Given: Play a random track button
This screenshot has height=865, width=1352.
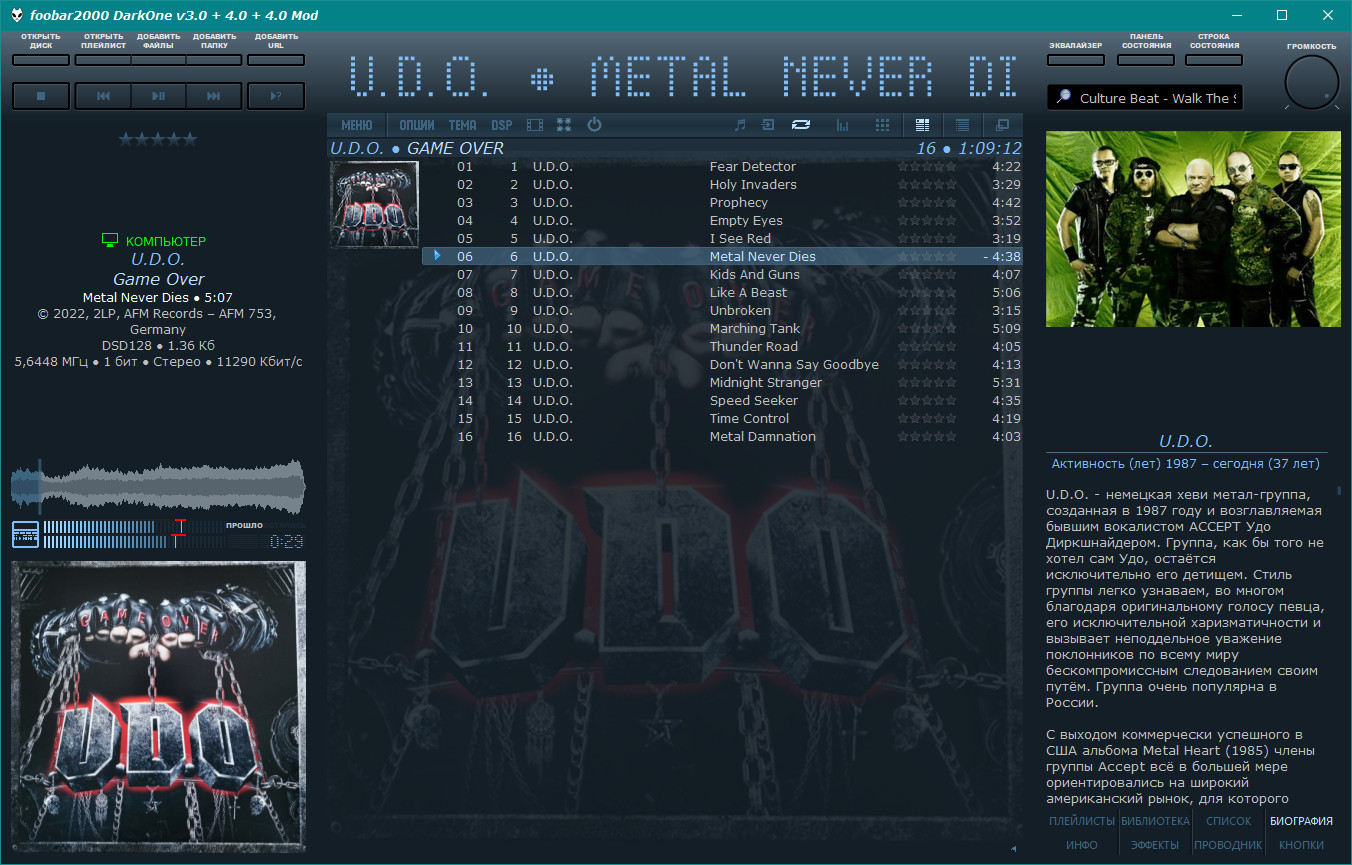Looking at the screenshot, I should point(276,96).
